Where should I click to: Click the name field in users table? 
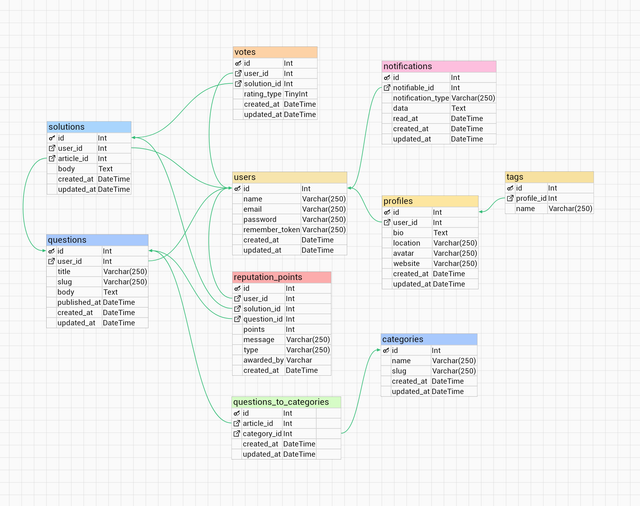coord(290,199)
